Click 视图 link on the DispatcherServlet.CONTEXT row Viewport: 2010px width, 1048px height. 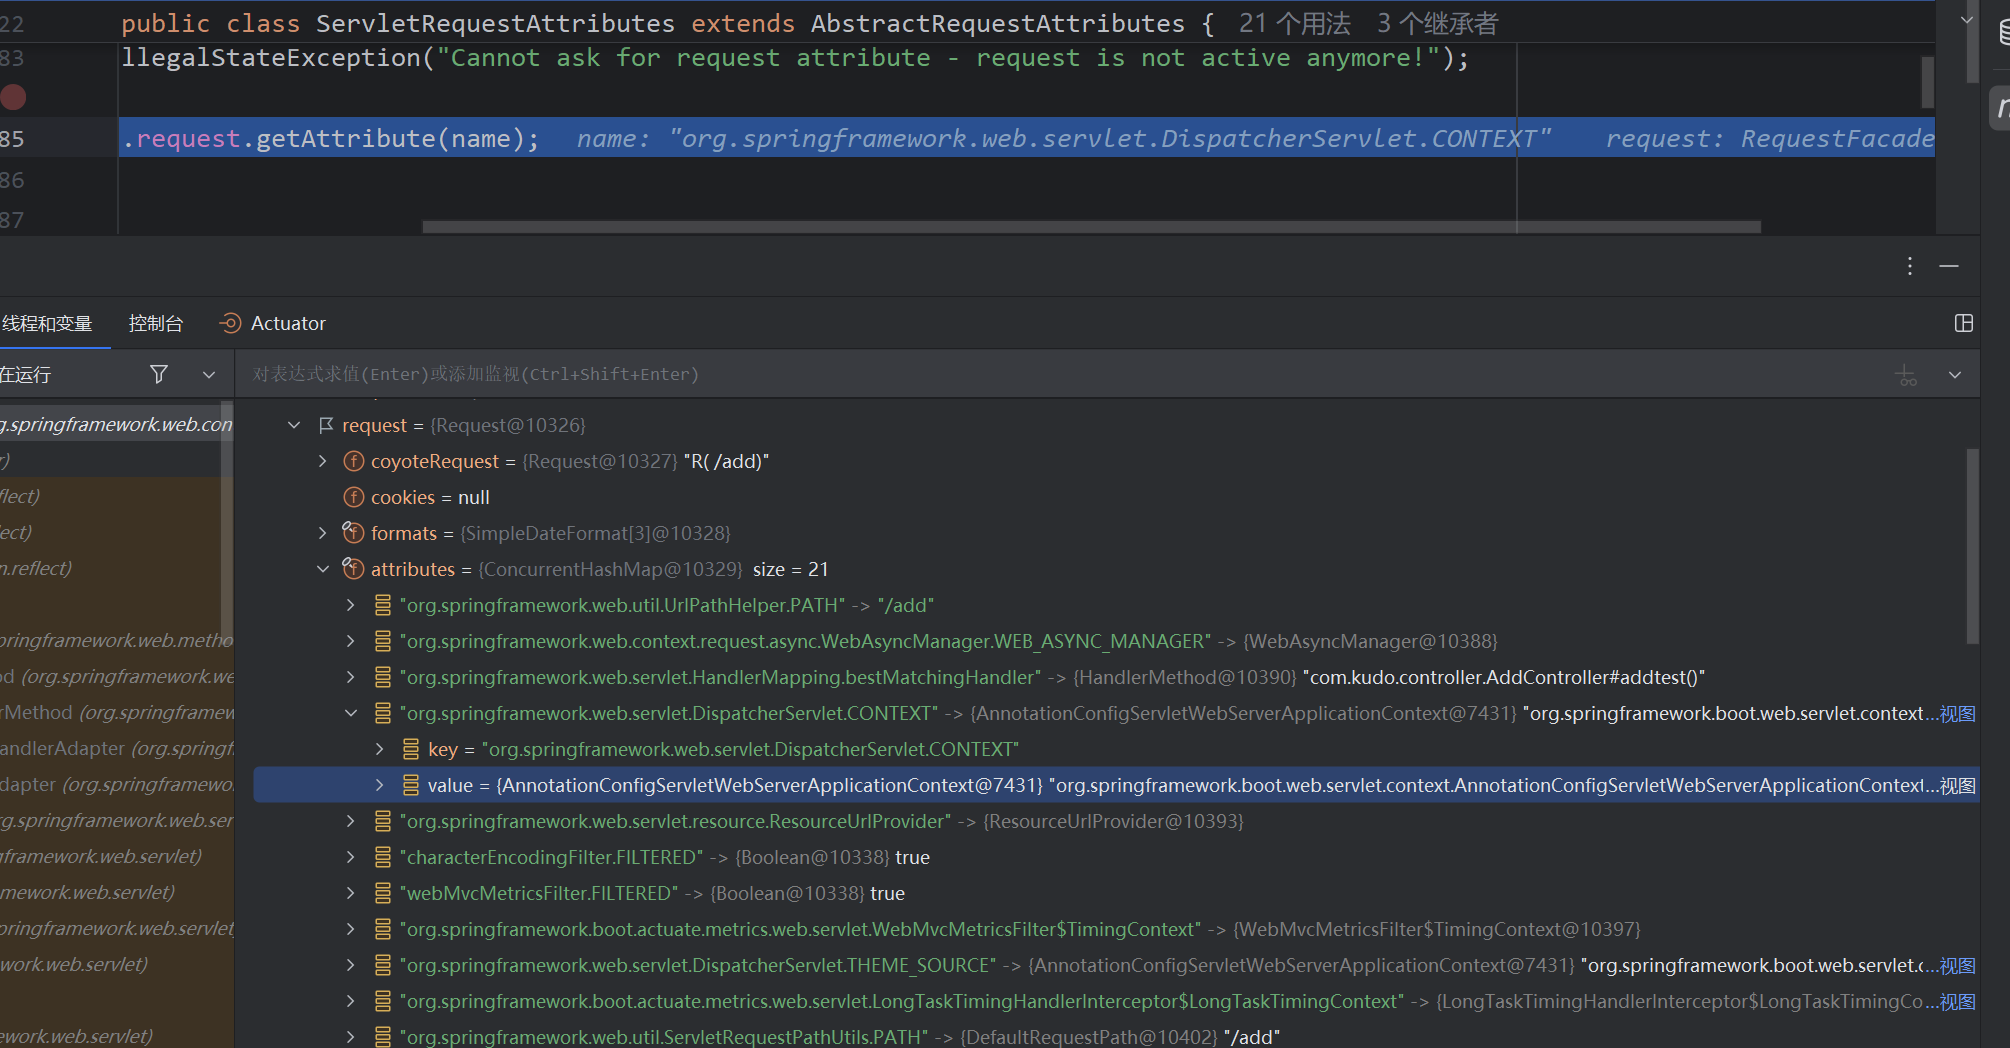coord(1958,713)
